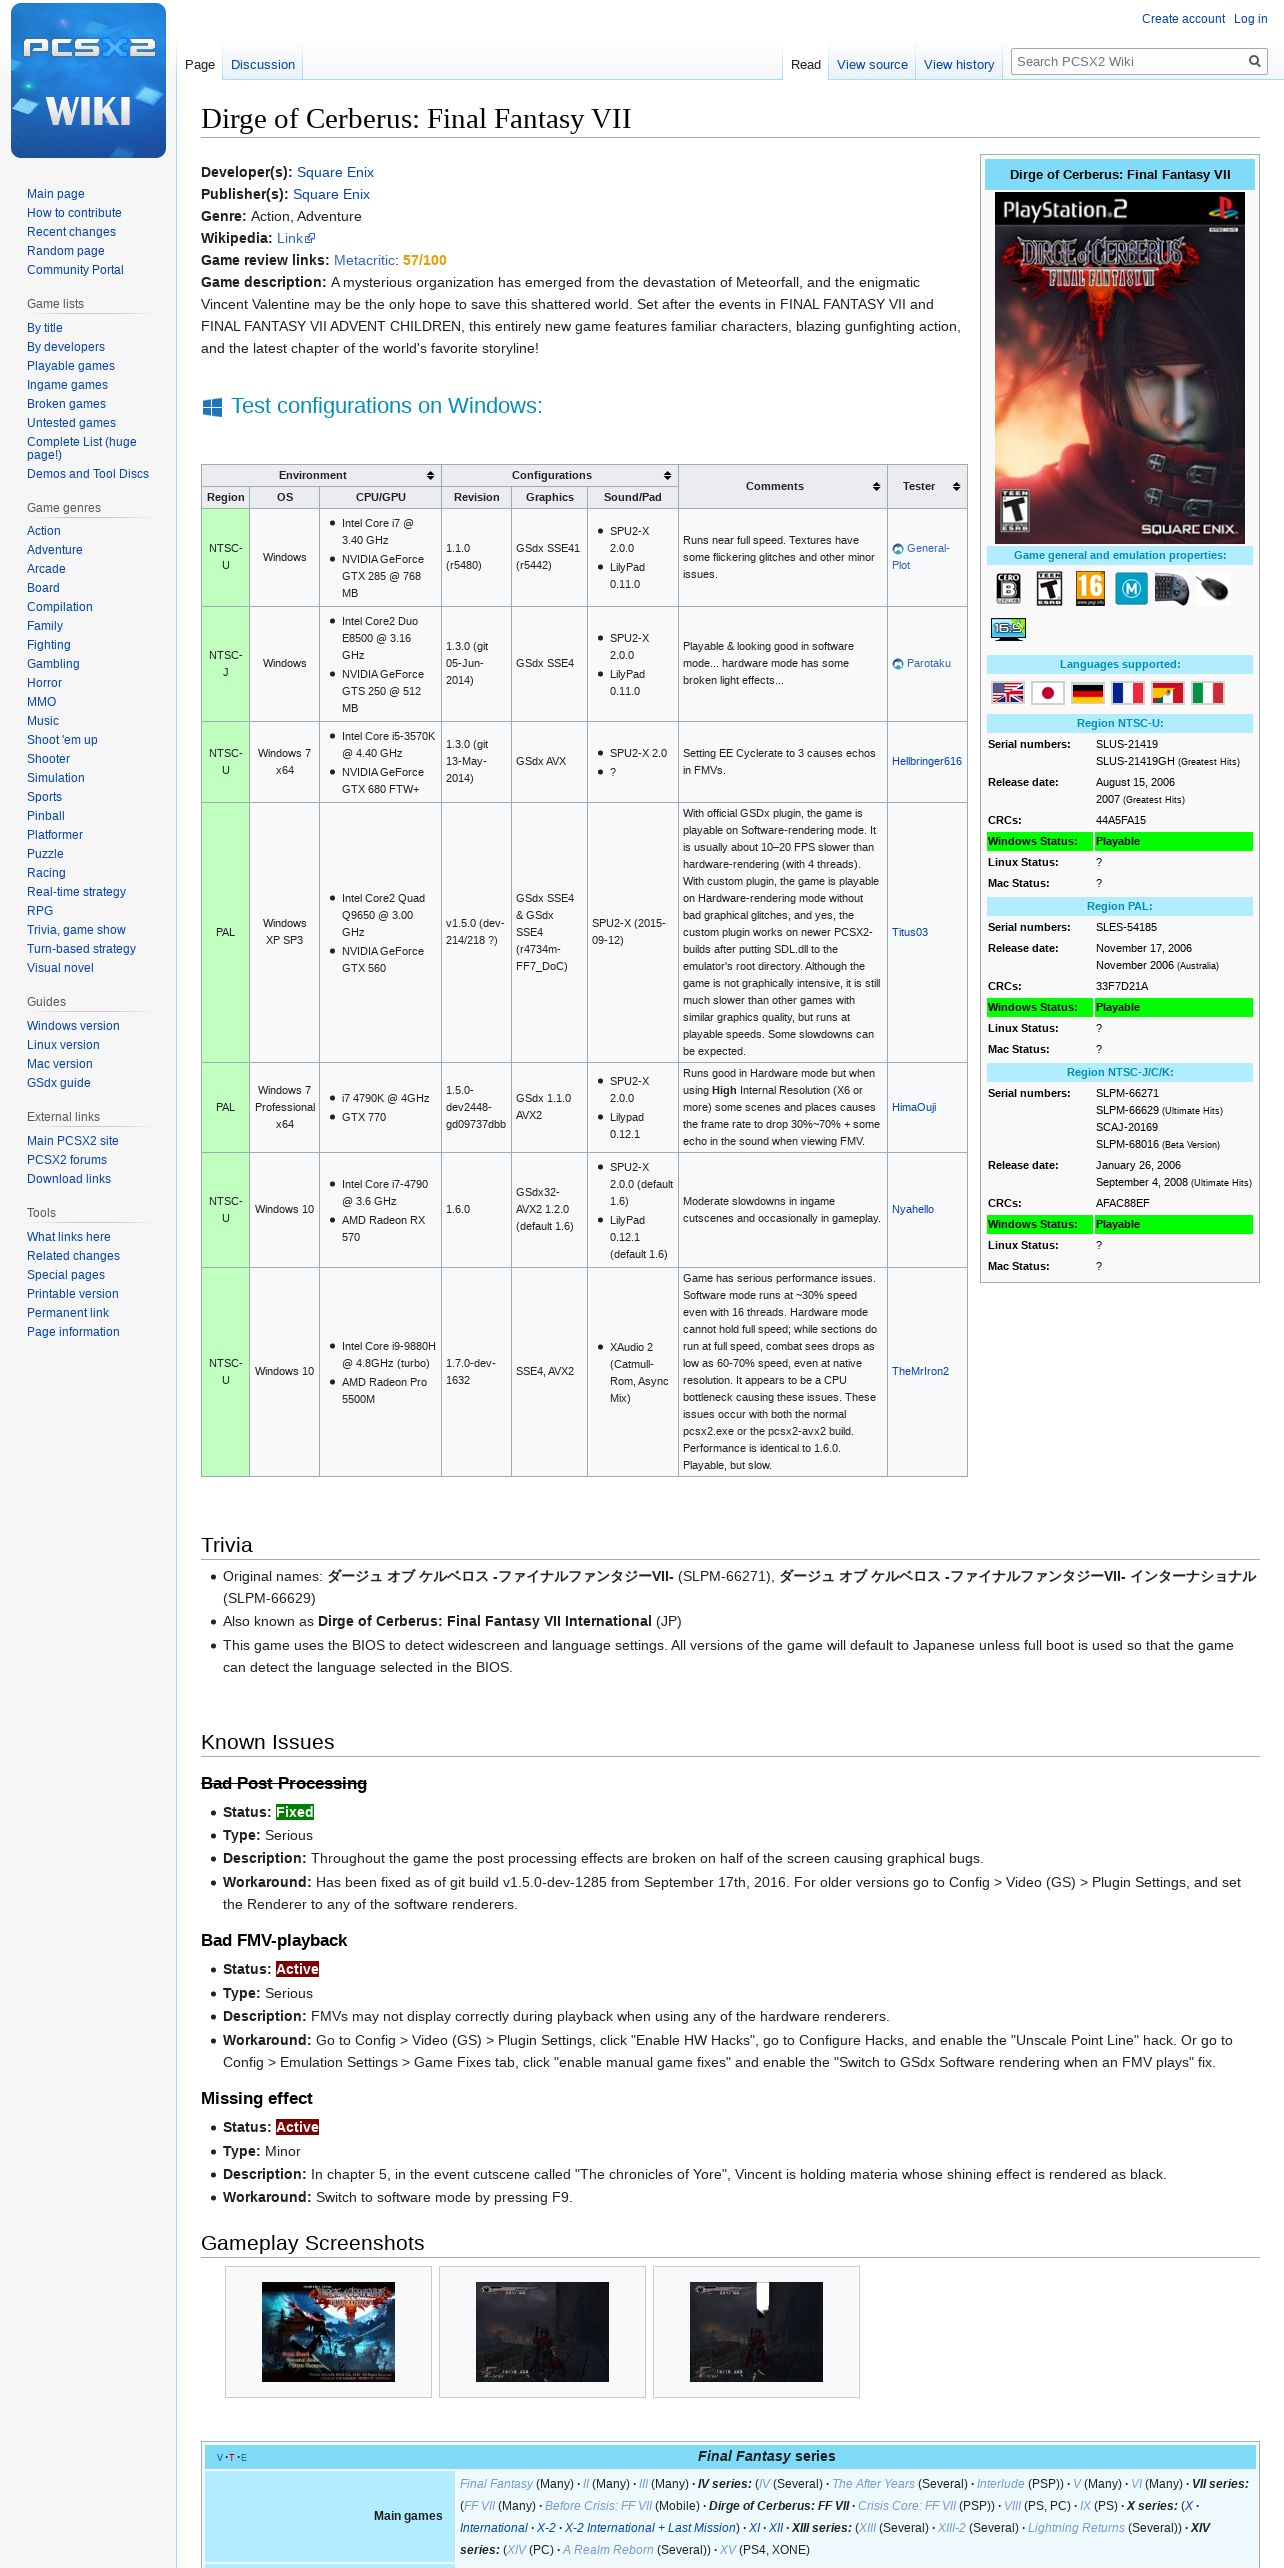Click the user icon beside Parotaku

(898, 663)
